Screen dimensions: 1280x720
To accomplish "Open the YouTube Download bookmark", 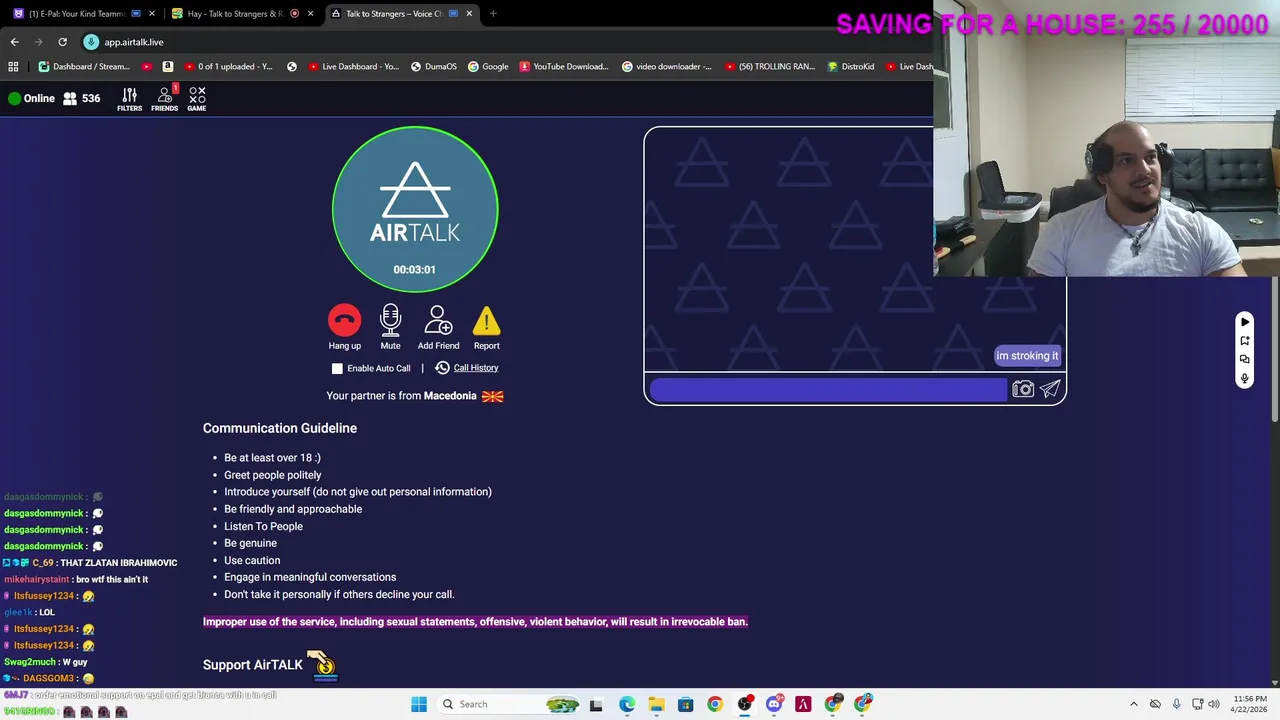I will coord(563,67).
